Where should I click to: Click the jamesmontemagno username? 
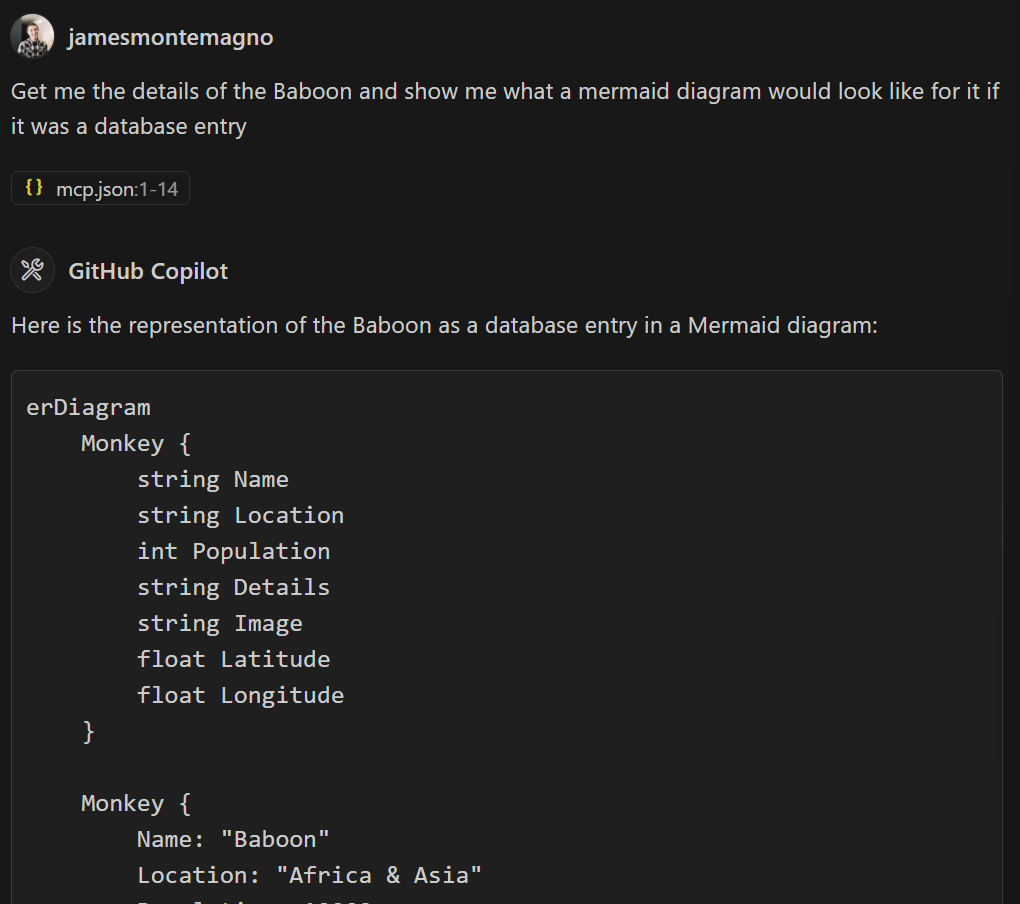click(170, 38)
